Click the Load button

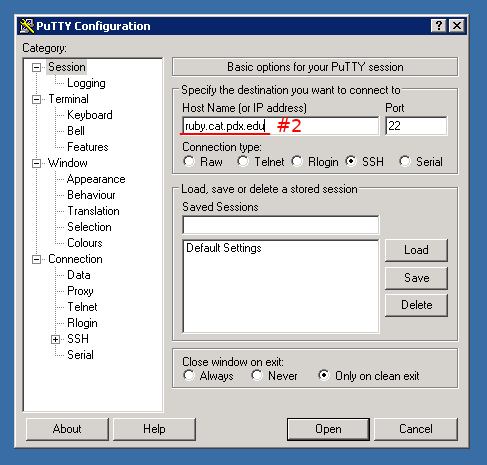pyautogui.click(x=416, y=250)
